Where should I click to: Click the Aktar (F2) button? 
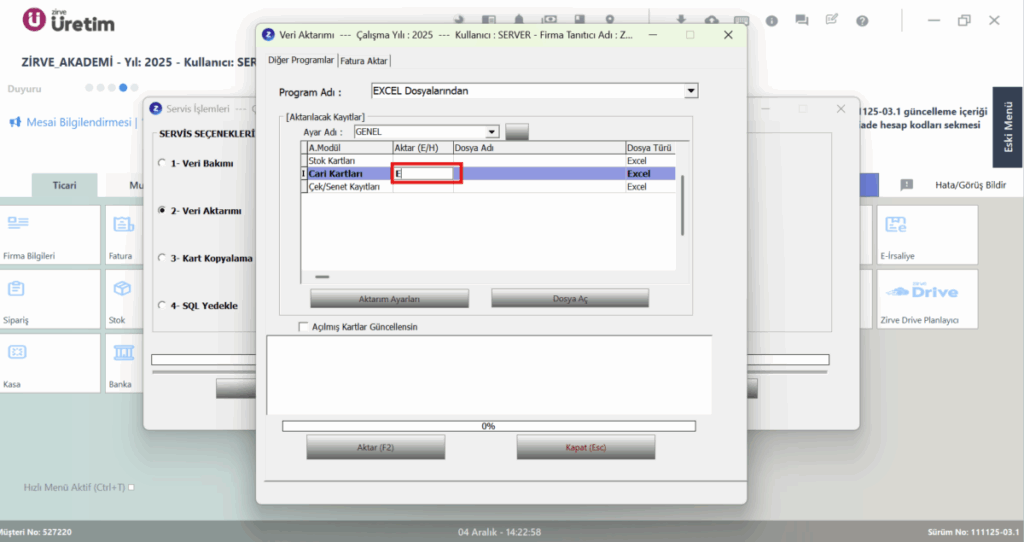pos(376,447)
